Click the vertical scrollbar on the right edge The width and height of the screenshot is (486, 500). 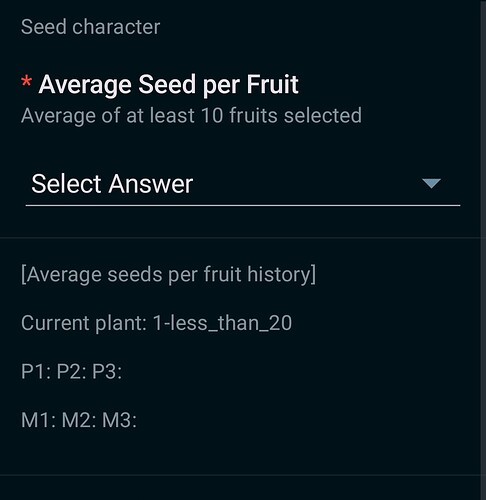click(483, 250)
